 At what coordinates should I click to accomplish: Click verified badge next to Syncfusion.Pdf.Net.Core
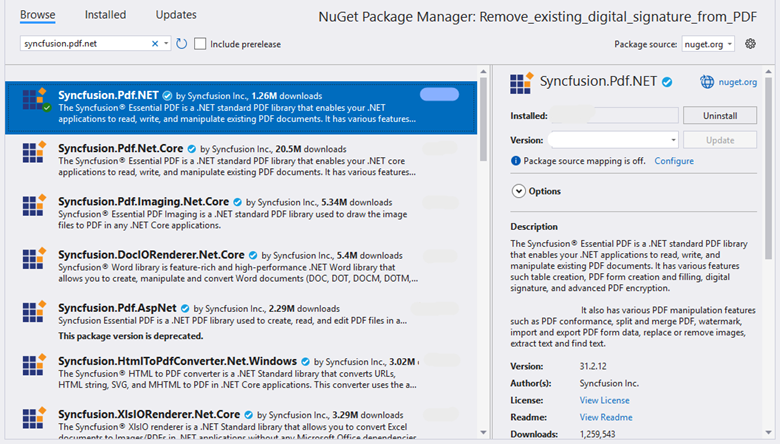[x=192, y=149]
